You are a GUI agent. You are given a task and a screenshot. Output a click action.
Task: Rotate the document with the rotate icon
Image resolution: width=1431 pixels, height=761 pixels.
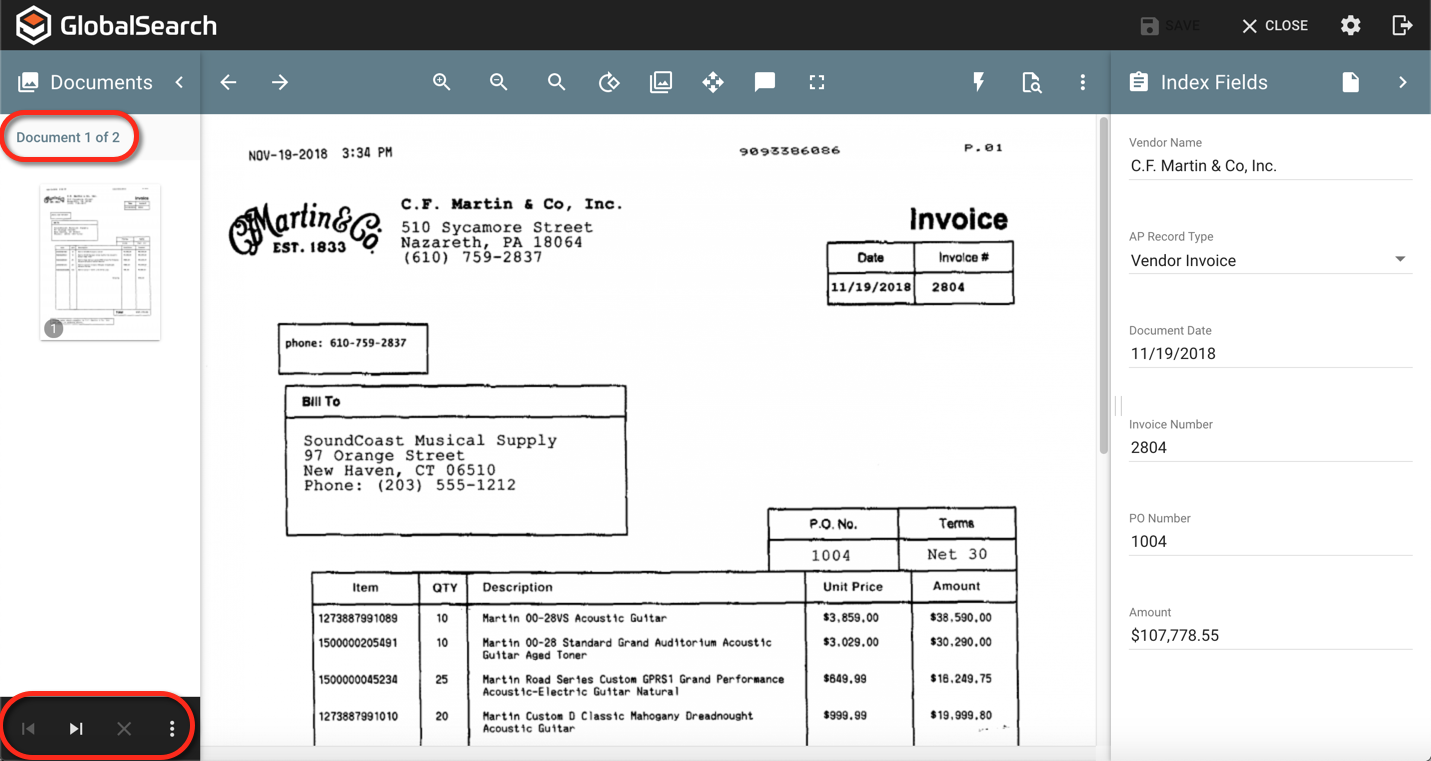pos(609,83)
